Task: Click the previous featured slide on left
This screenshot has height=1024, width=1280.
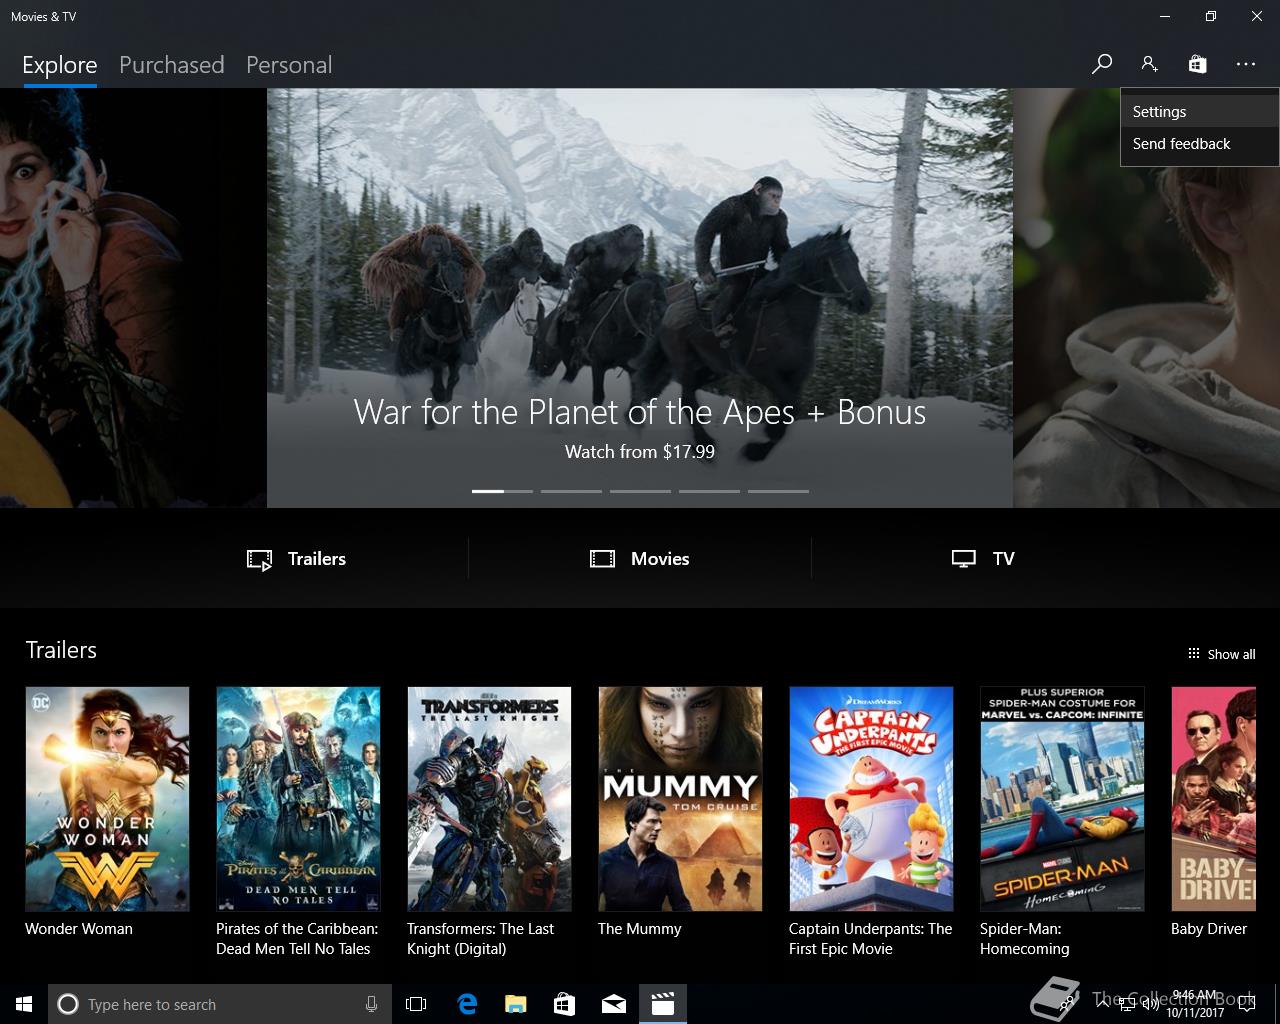Action: [x=133, y=298]
